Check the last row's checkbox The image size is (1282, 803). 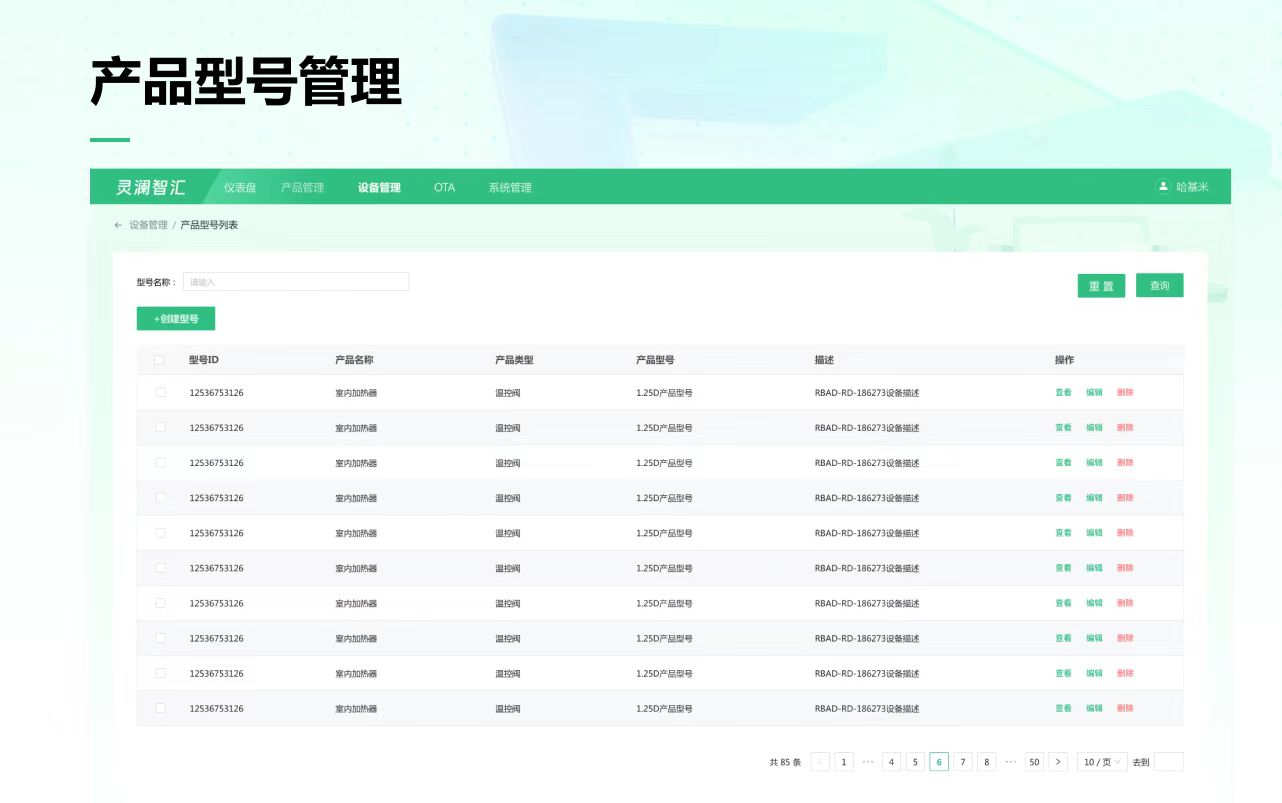tap(160, 708)
